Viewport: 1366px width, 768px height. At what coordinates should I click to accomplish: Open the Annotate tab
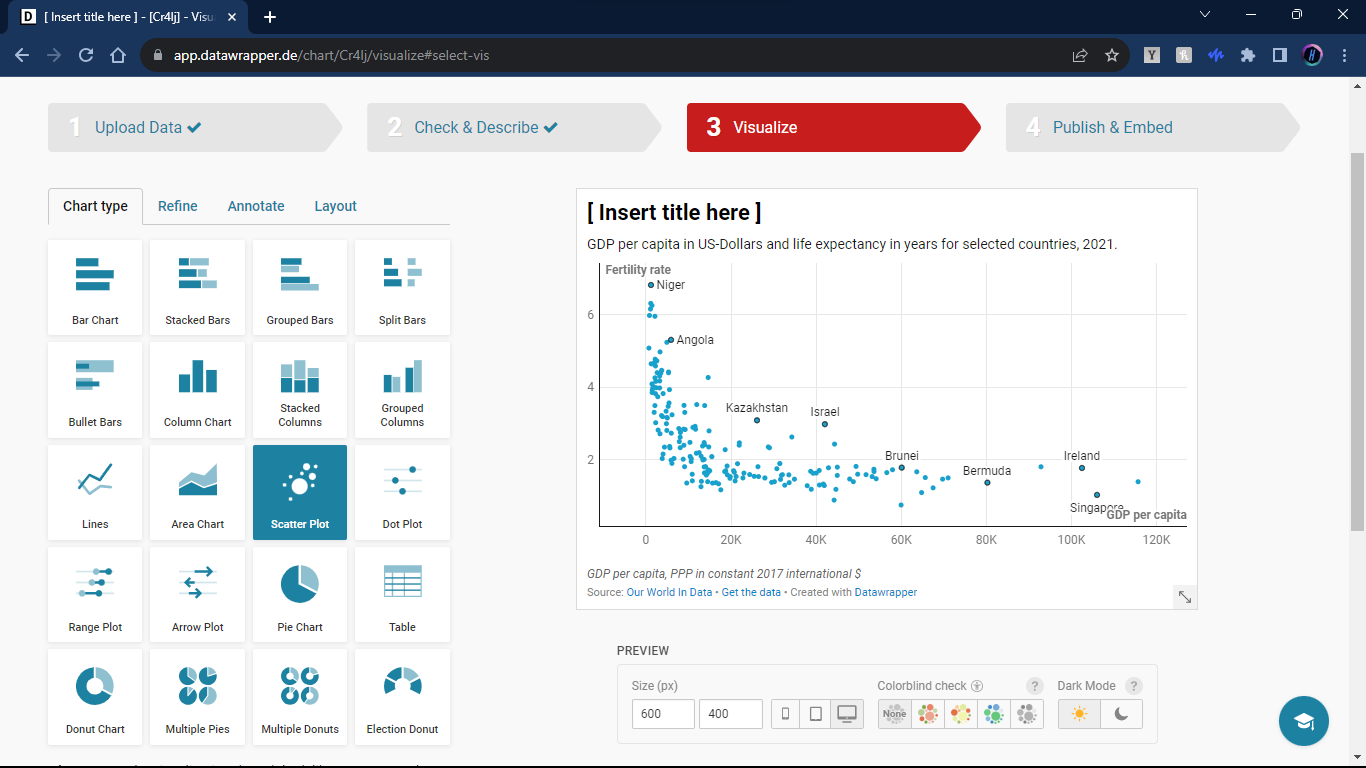coord(256,206)
